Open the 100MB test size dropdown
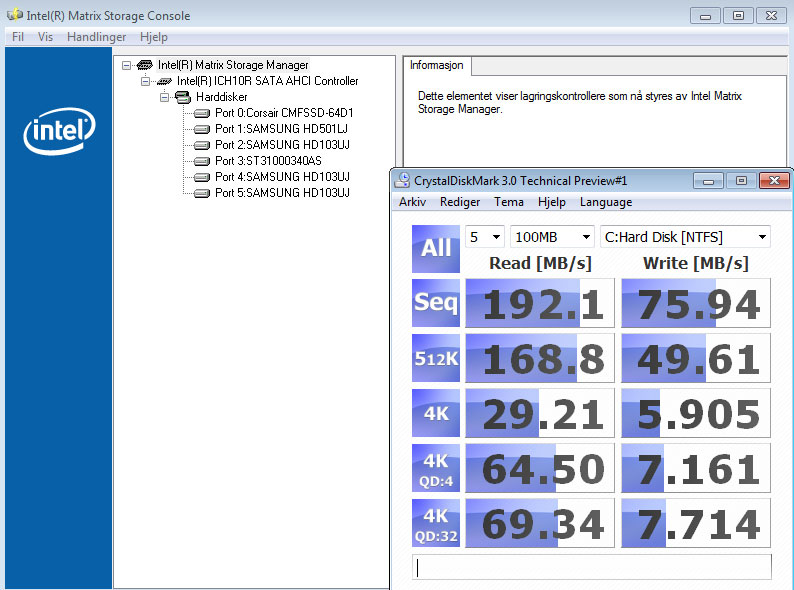 point(552,237)
